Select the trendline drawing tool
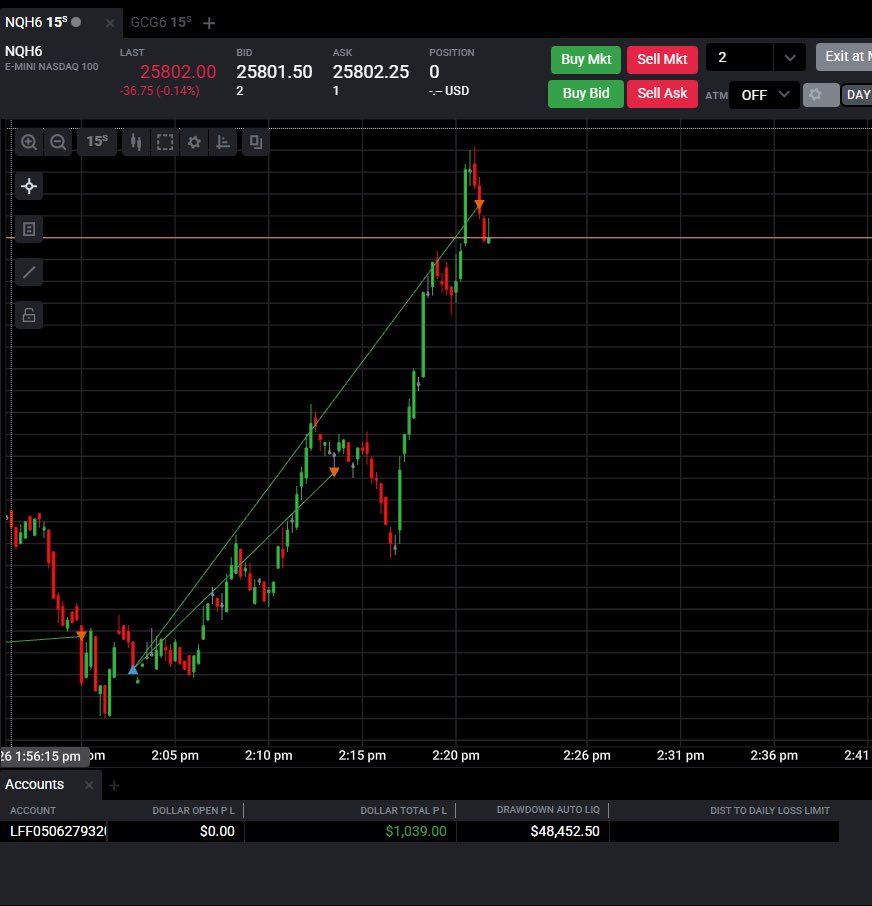Screen dimensions: 872x906 [x=29, y=272]
